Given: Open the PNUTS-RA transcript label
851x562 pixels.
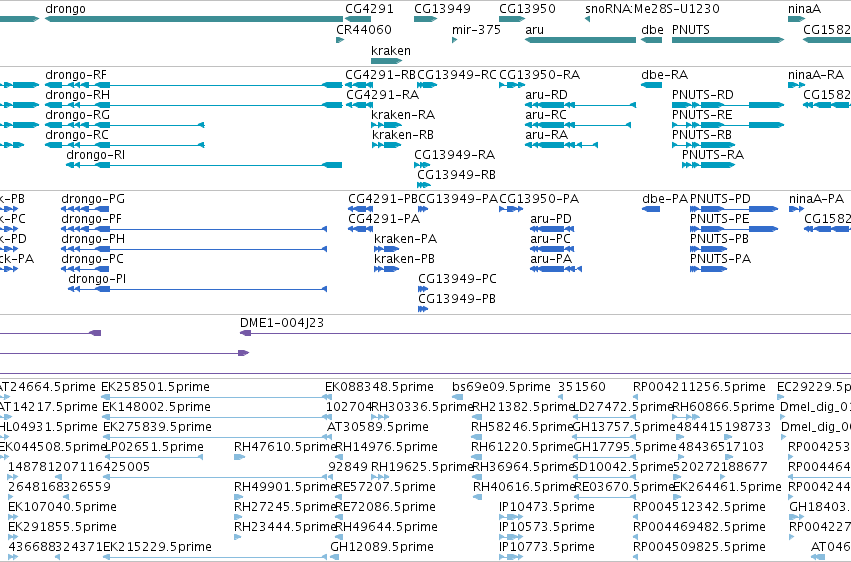Looking at the screenshot, I should click(713, 155).
